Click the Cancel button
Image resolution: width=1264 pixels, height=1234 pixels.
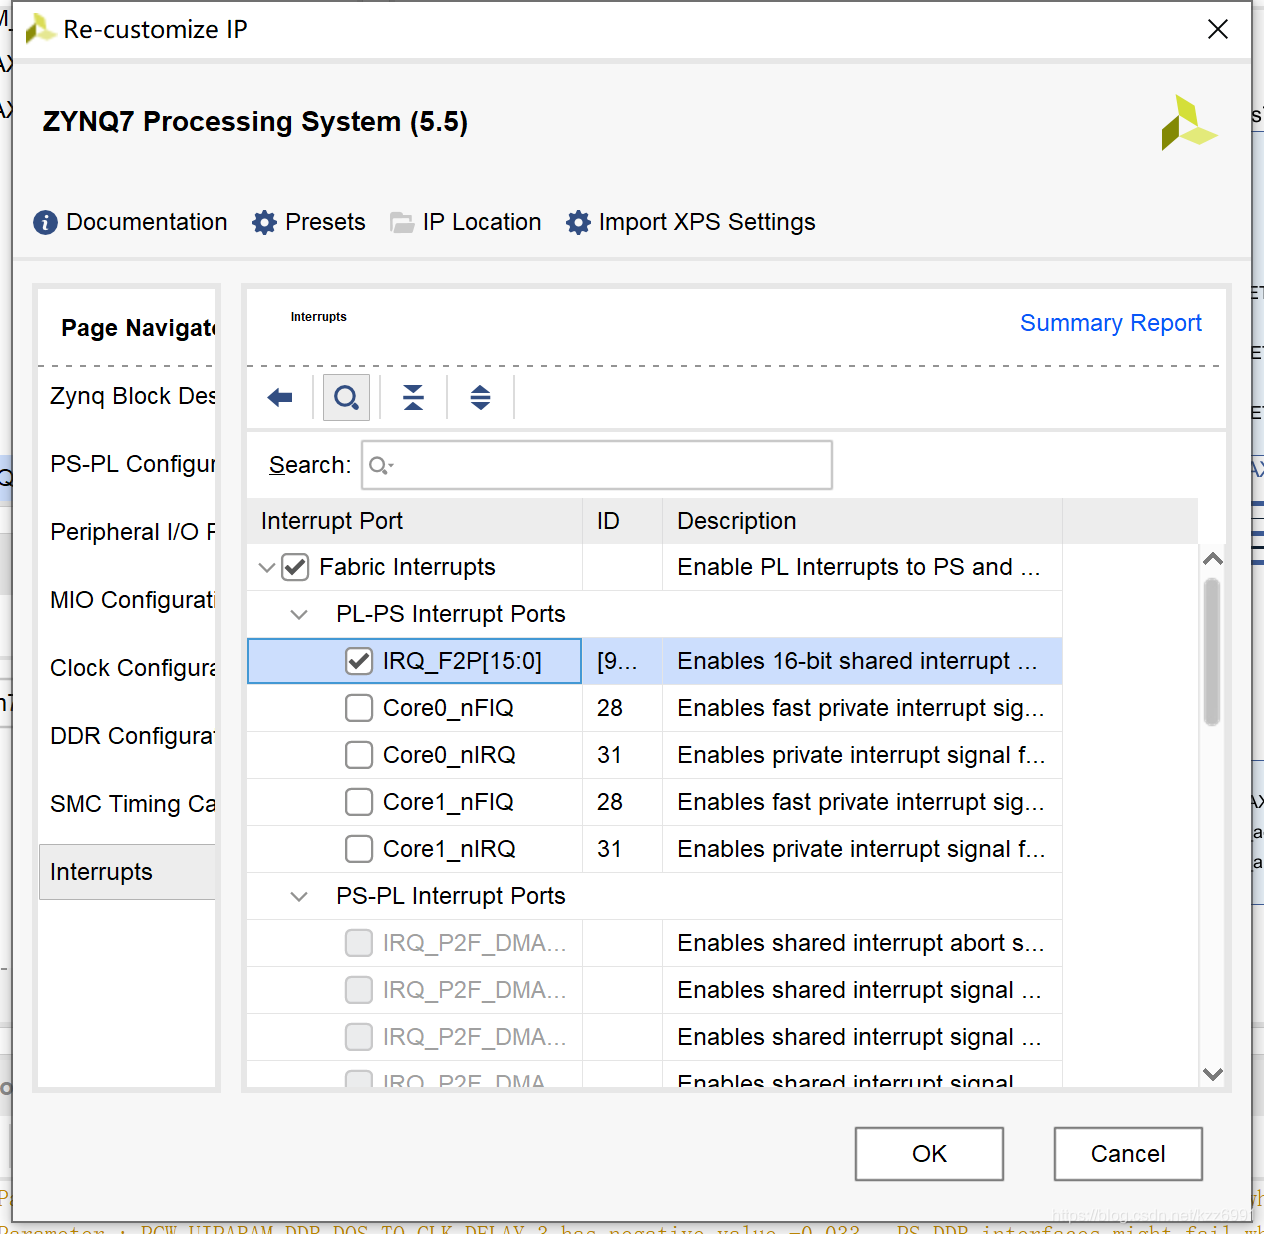(x=1128, y=1154)
